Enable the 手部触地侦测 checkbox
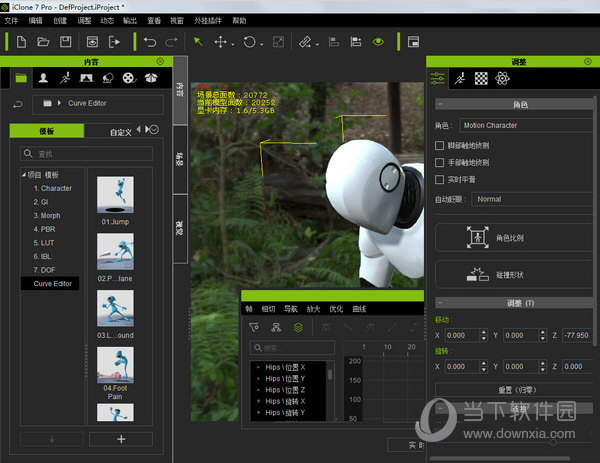The width and height of the screenshot is (600, 463). 439,163
